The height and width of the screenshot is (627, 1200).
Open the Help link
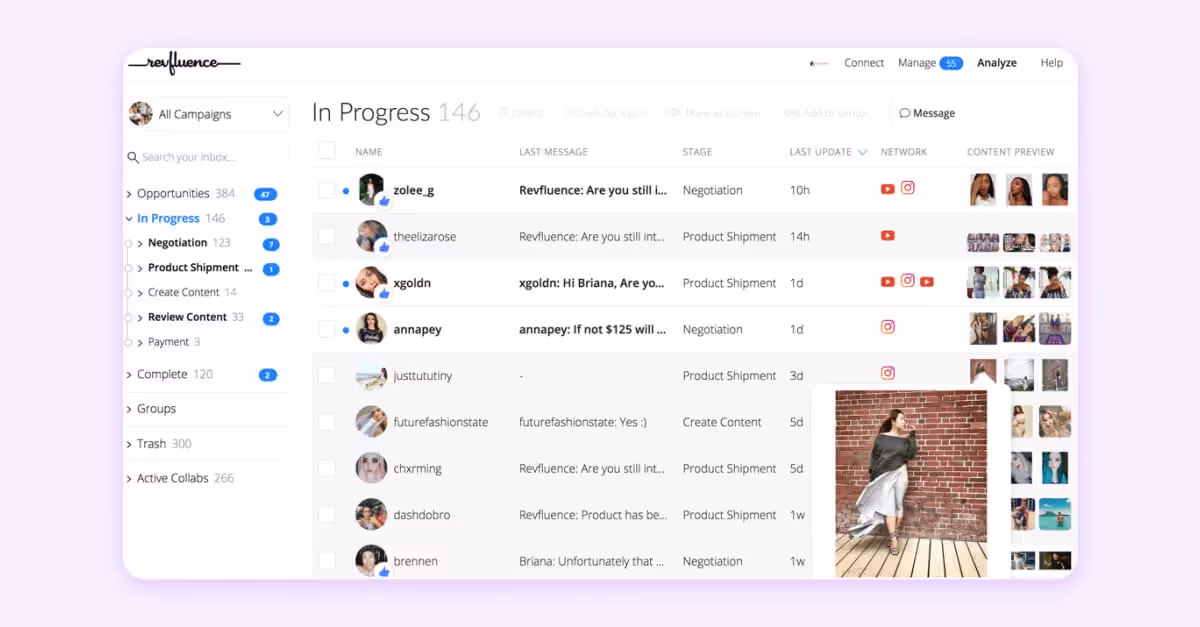[1051, 62]
